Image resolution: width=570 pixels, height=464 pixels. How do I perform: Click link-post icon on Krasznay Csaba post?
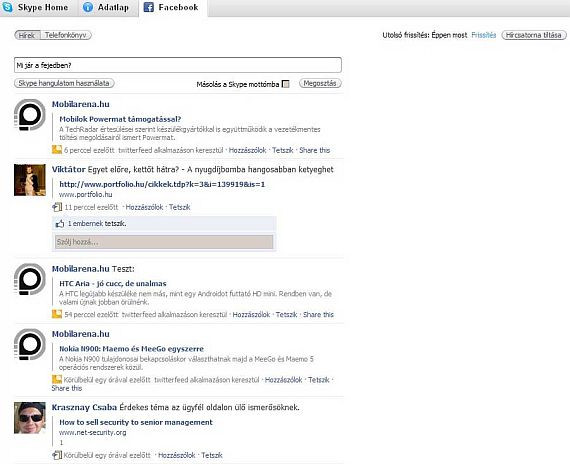pos(57,455)
